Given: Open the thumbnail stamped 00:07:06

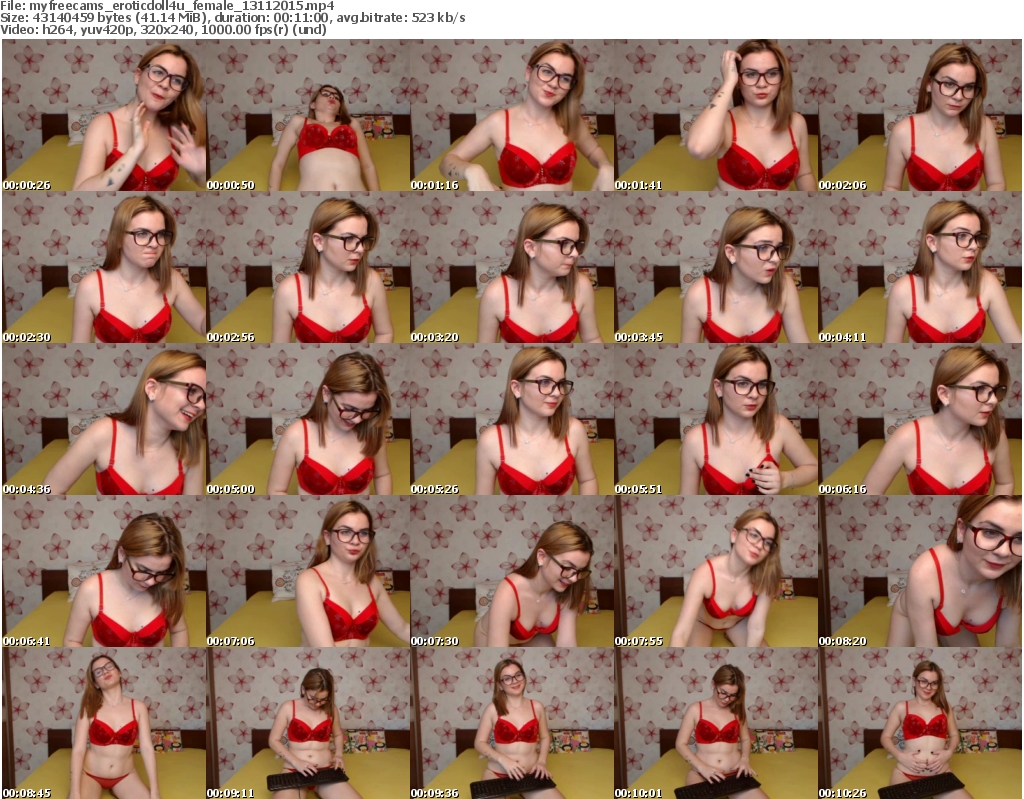Looking at the screenshot, I should [308, 571].
